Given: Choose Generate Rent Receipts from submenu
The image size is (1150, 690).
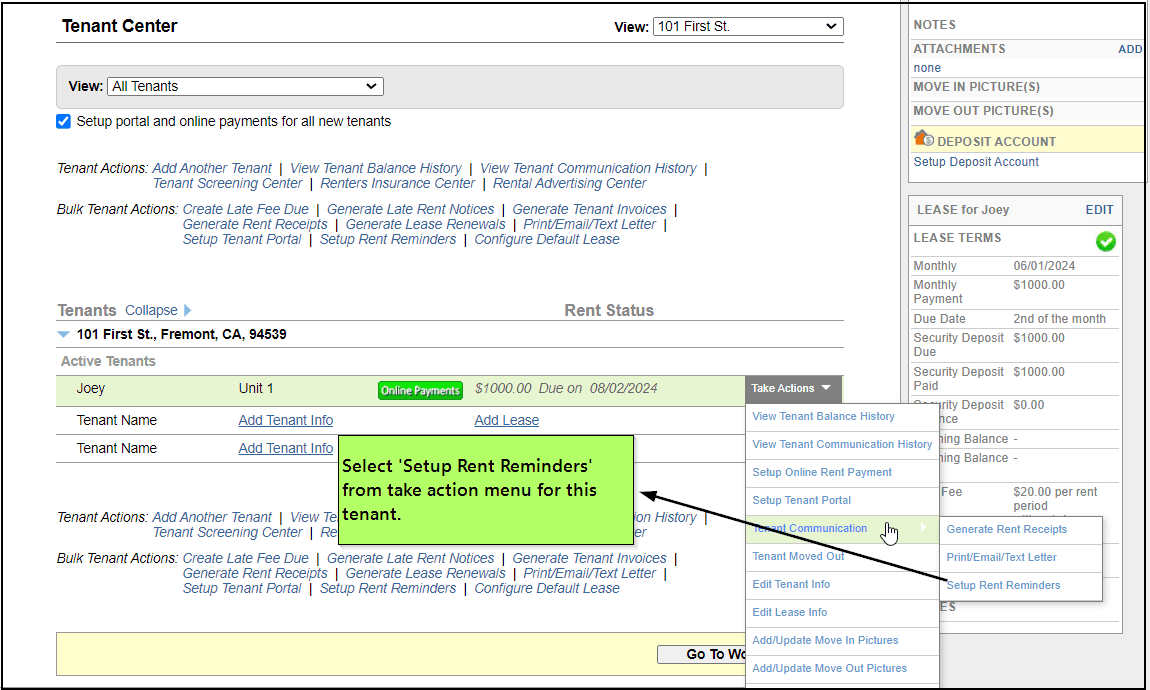Looking at the screenshot, I should click(x=1006, y=529).
